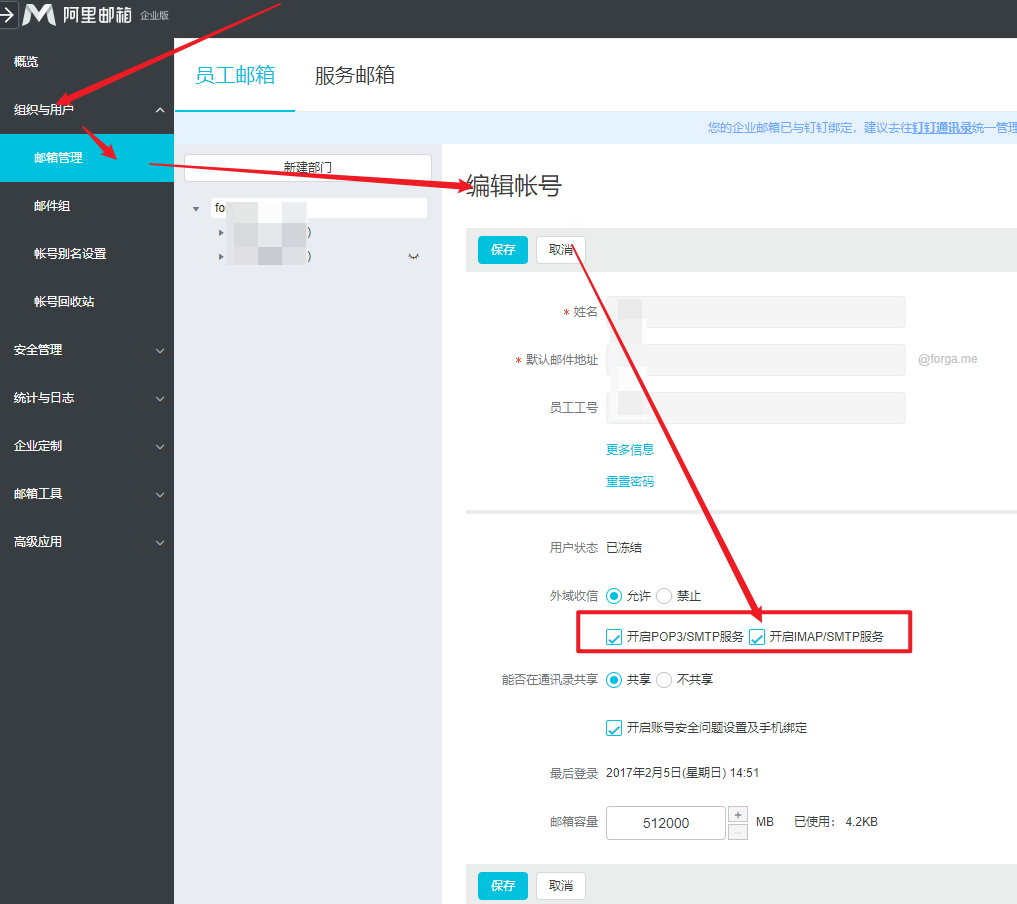Click the 新建部门 button
Image resolution: width=1017 pixels, height=904 pixels.
pyautogui.click(x=307, y=167)
